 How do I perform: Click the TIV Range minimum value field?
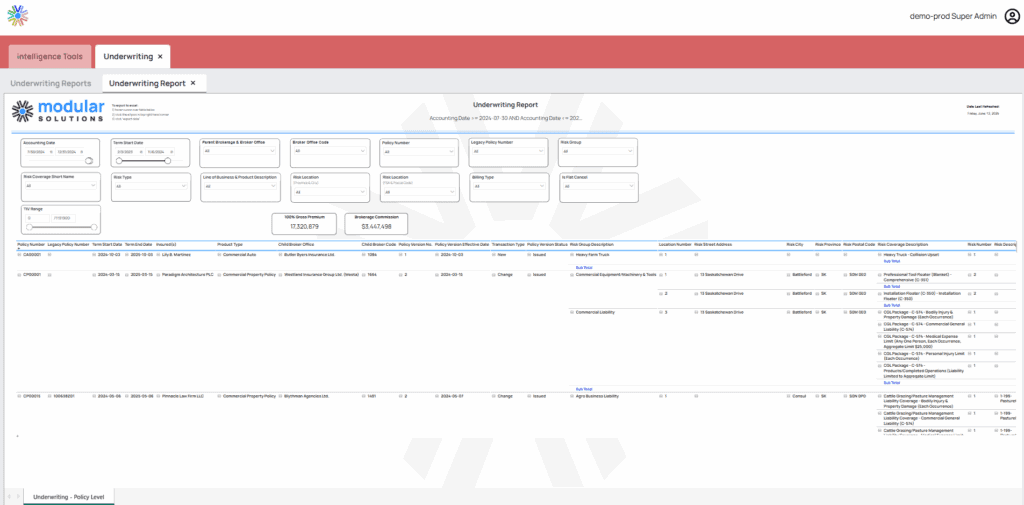click(x=37, y=218)
